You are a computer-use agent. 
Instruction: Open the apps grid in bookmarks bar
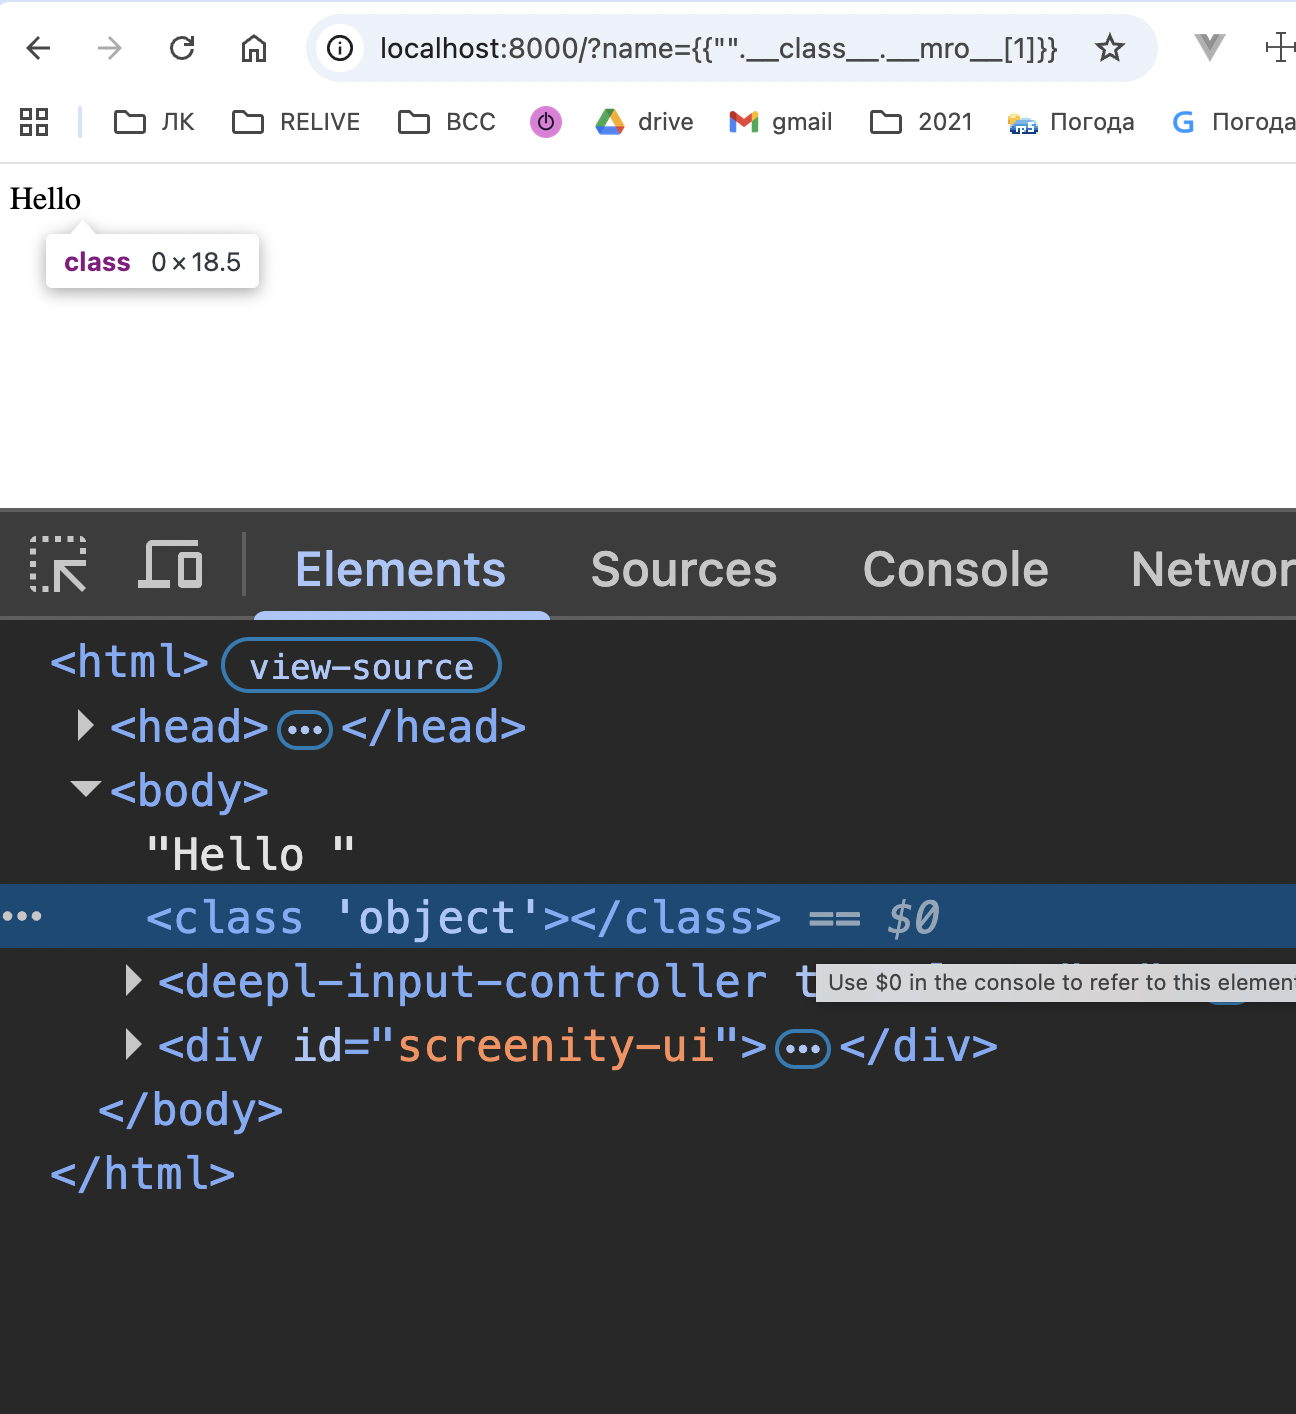click(34, 122)
